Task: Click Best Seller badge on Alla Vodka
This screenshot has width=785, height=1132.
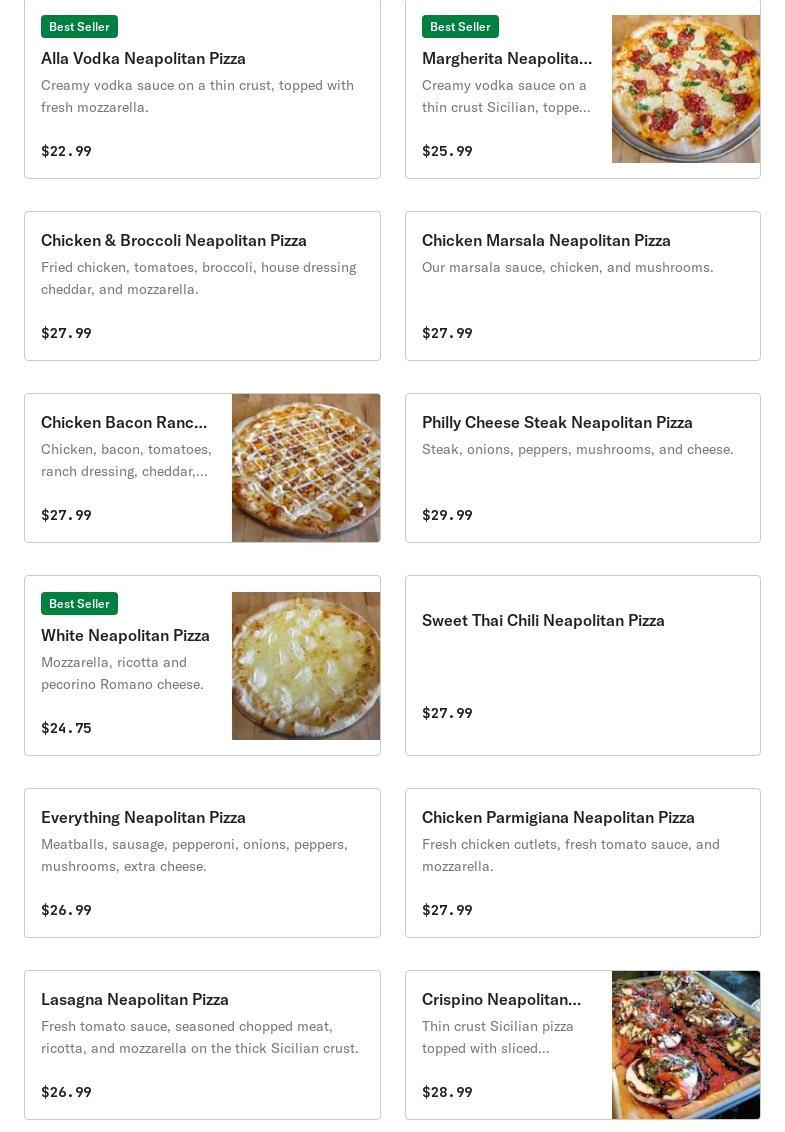Action: coord(79,27)
